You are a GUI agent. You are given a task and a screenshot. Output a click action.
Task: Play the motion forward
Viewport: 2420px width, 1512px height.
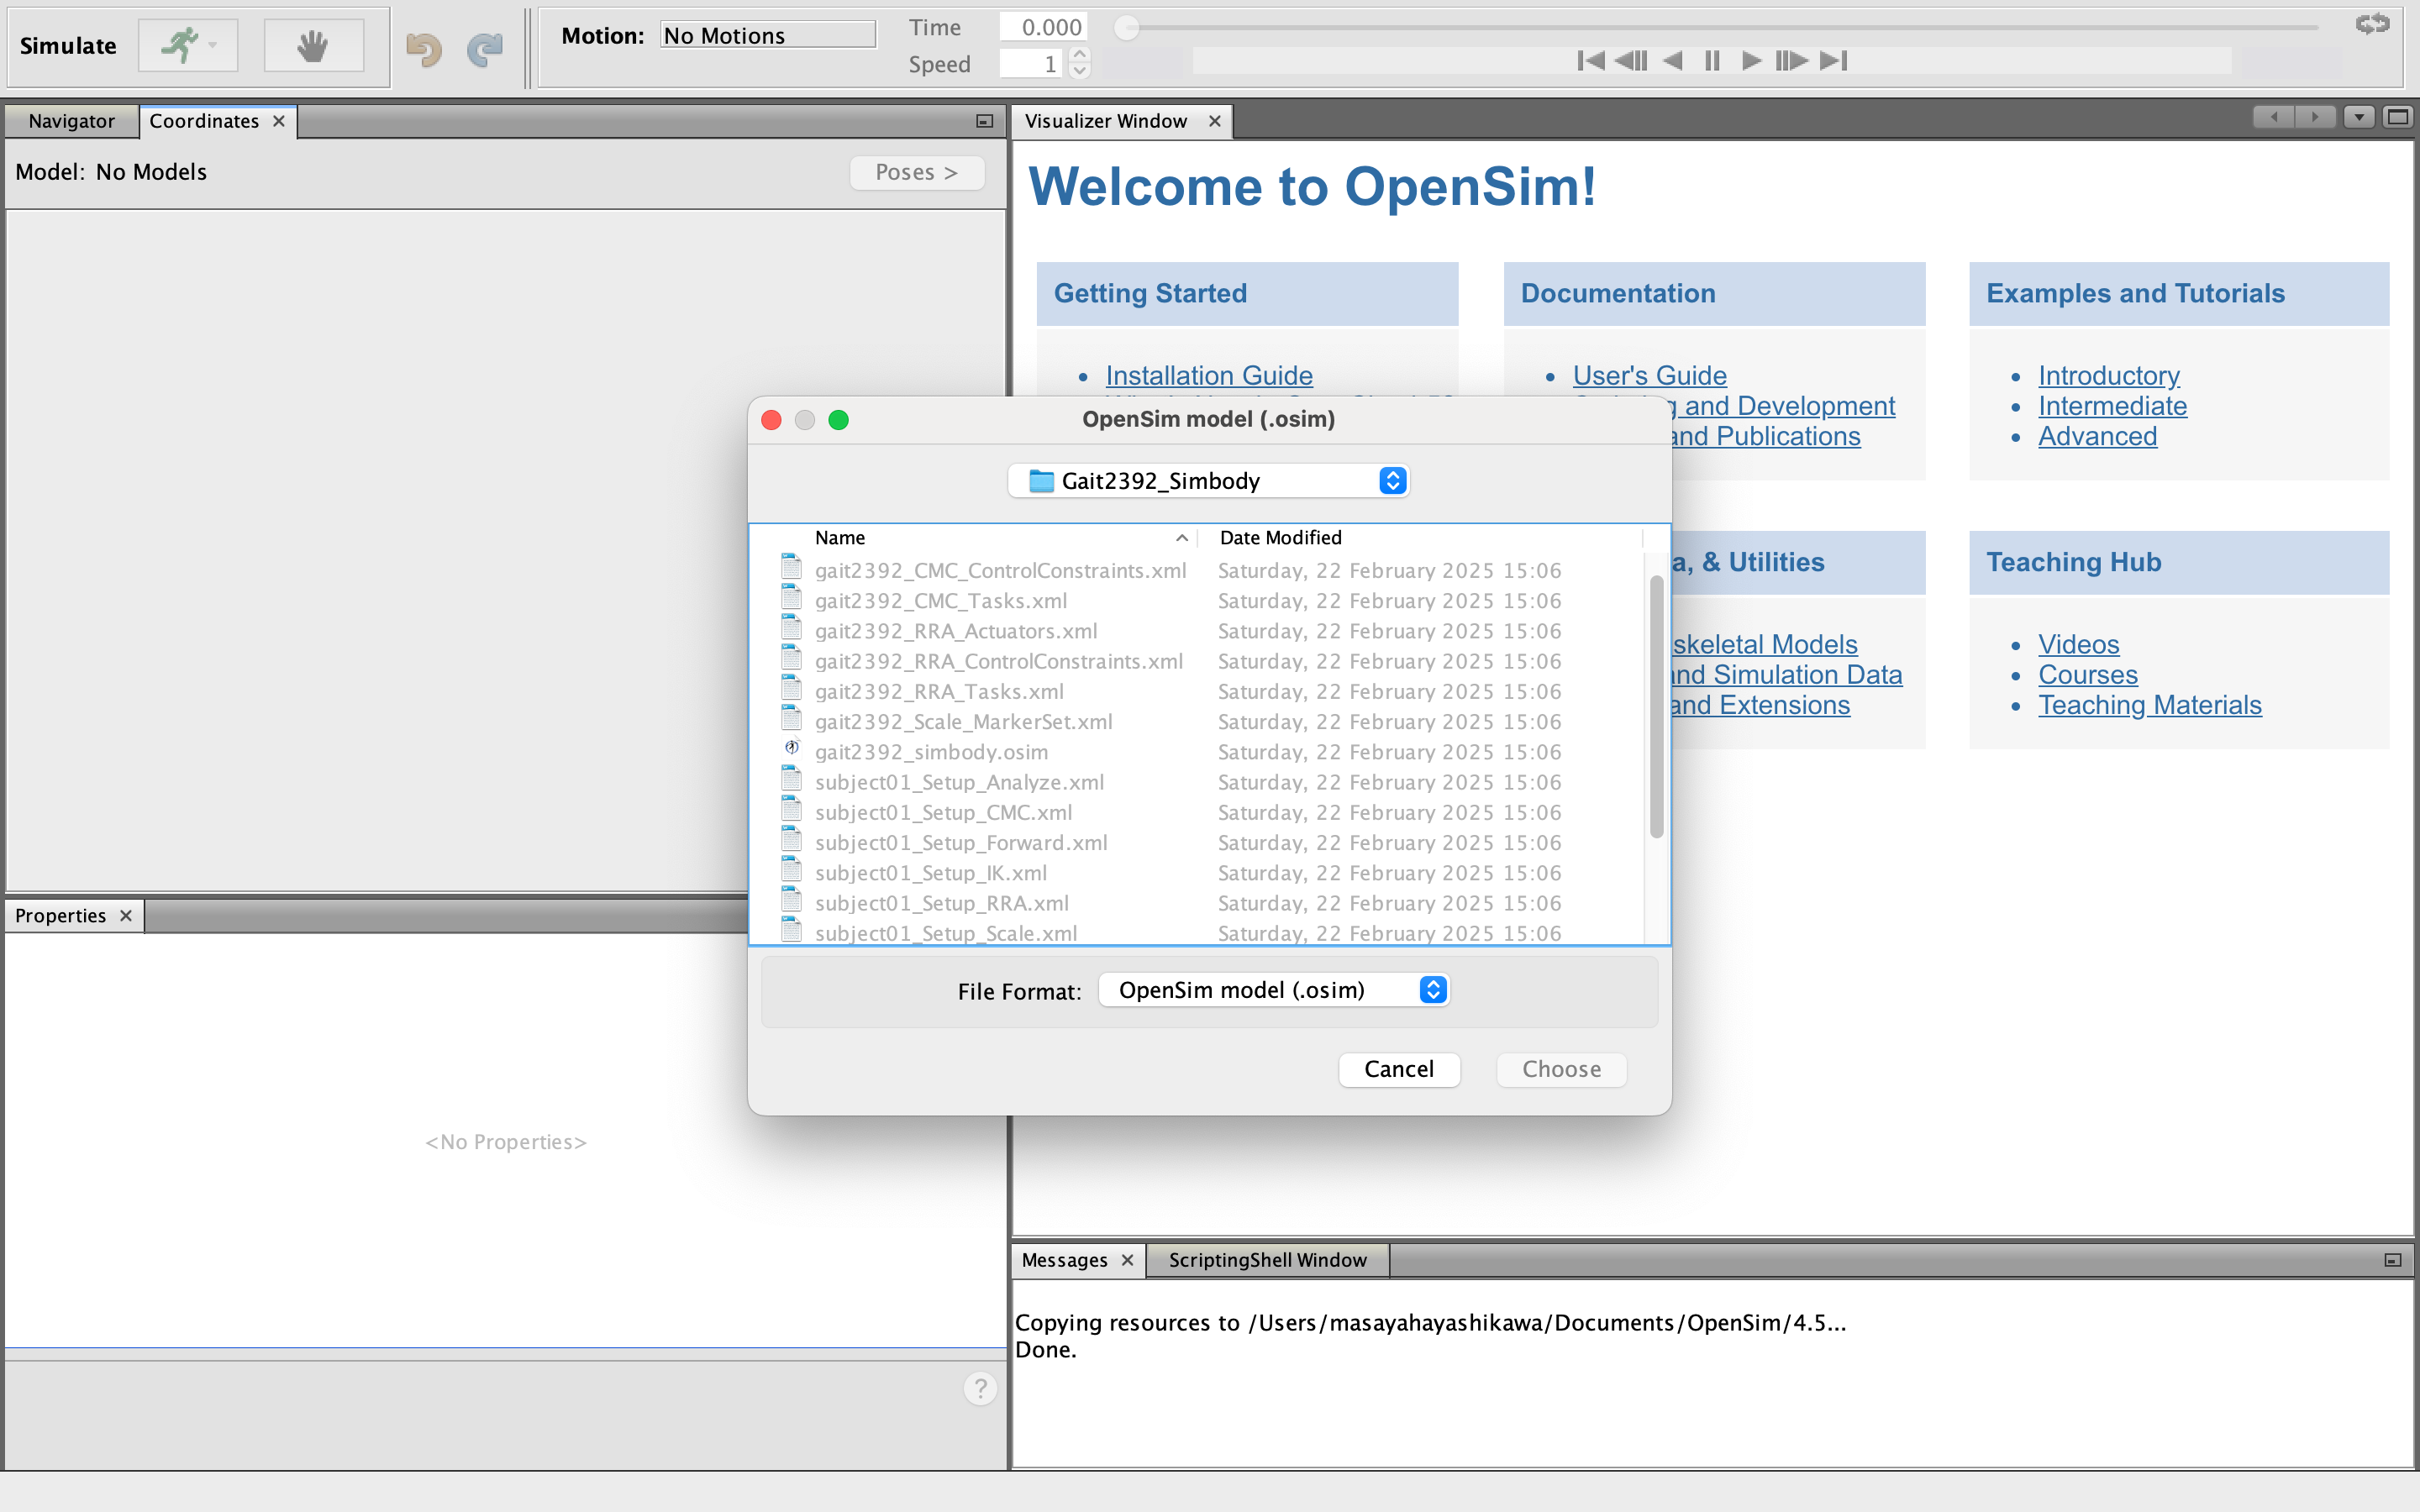coord(1751,61)
